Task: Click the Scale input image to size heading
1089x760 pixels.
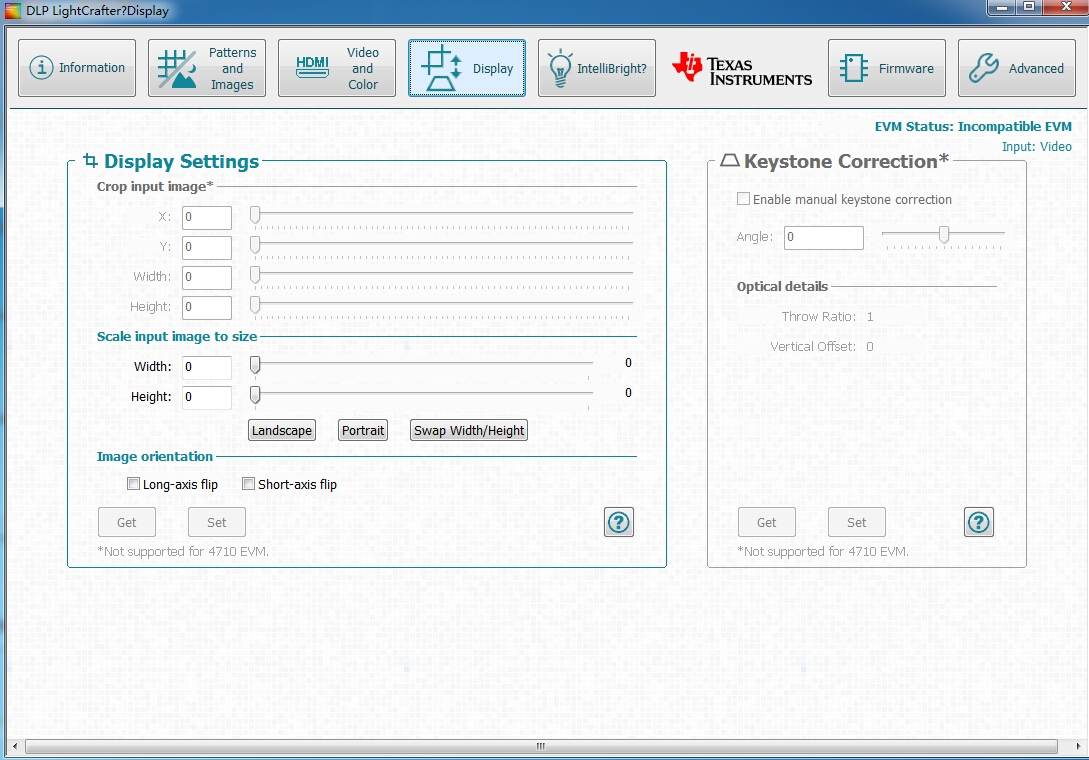Action: pyautogui.click(x=176, y=336)
